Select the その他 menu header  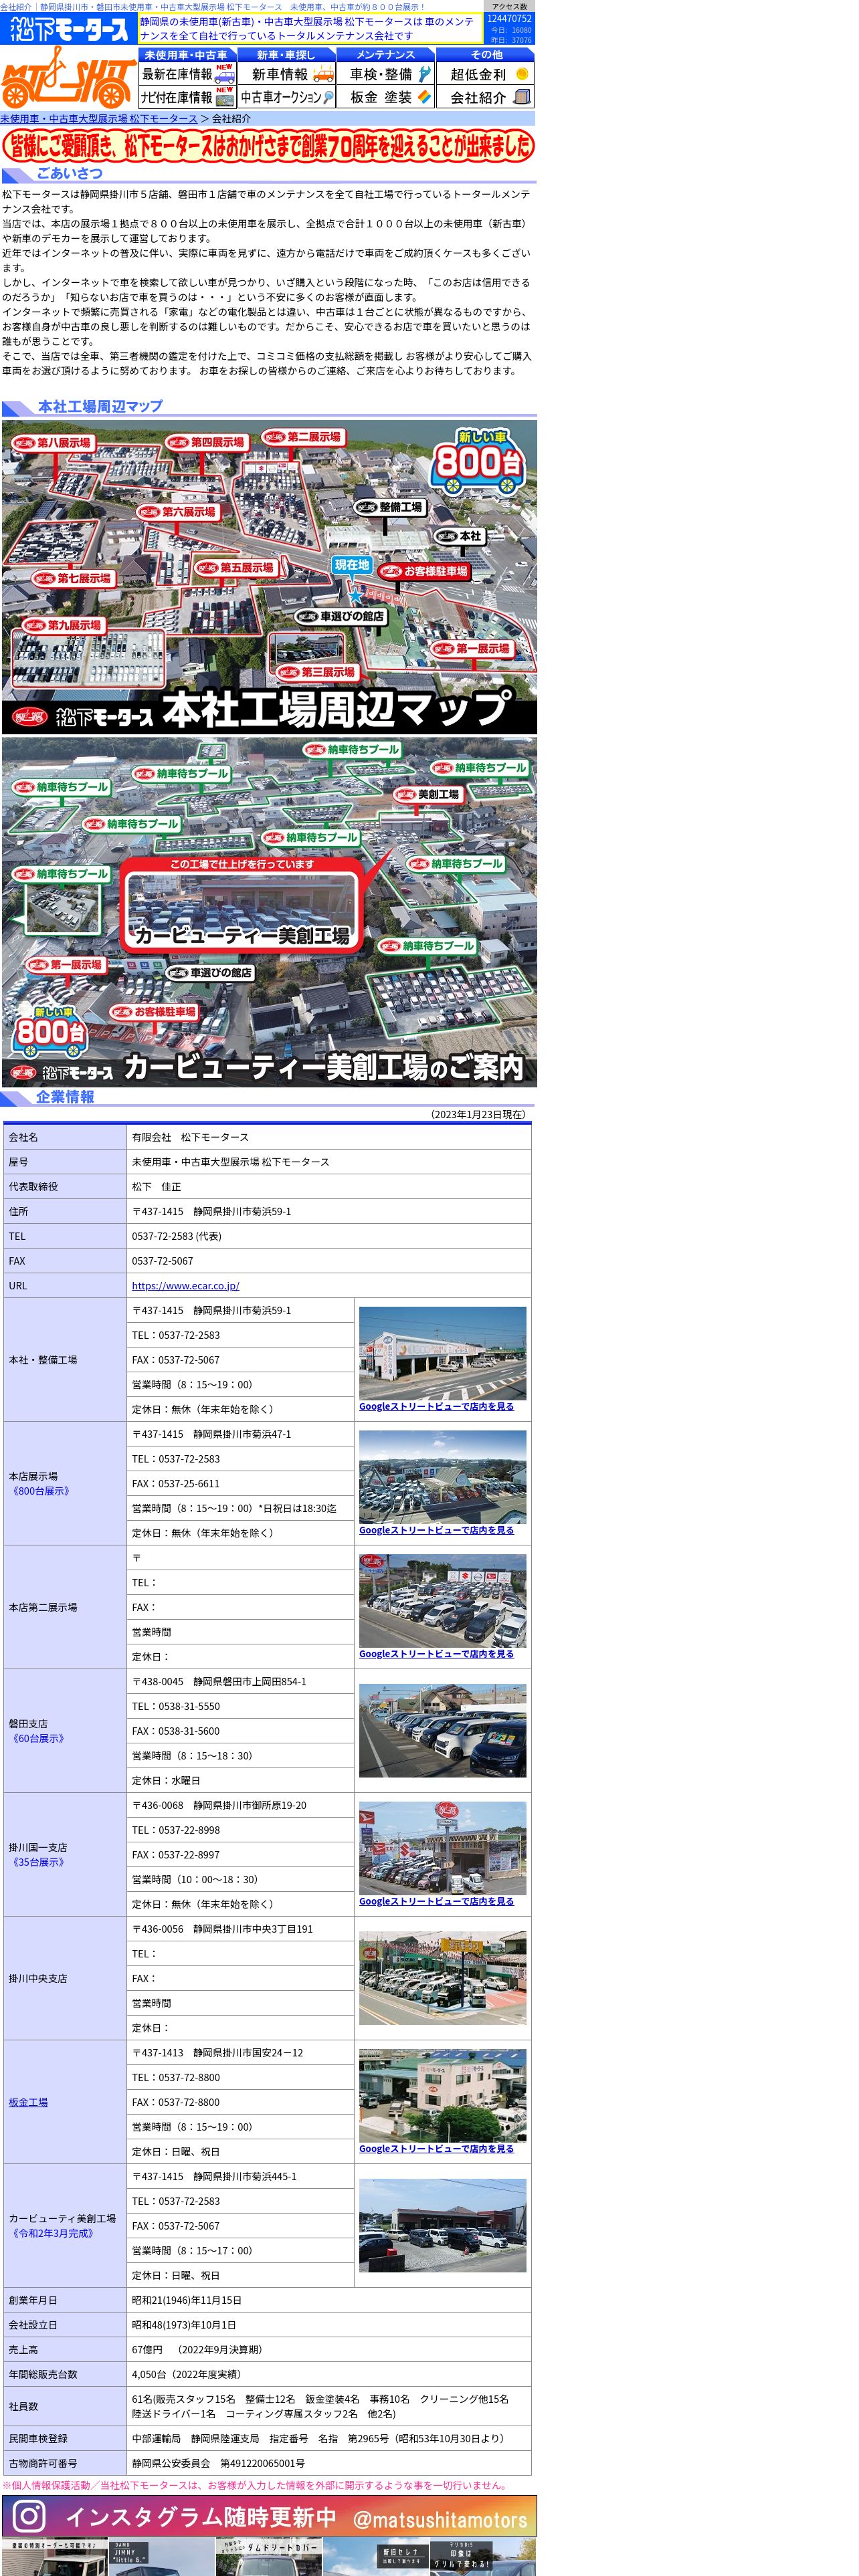click(x=485, y=55)
